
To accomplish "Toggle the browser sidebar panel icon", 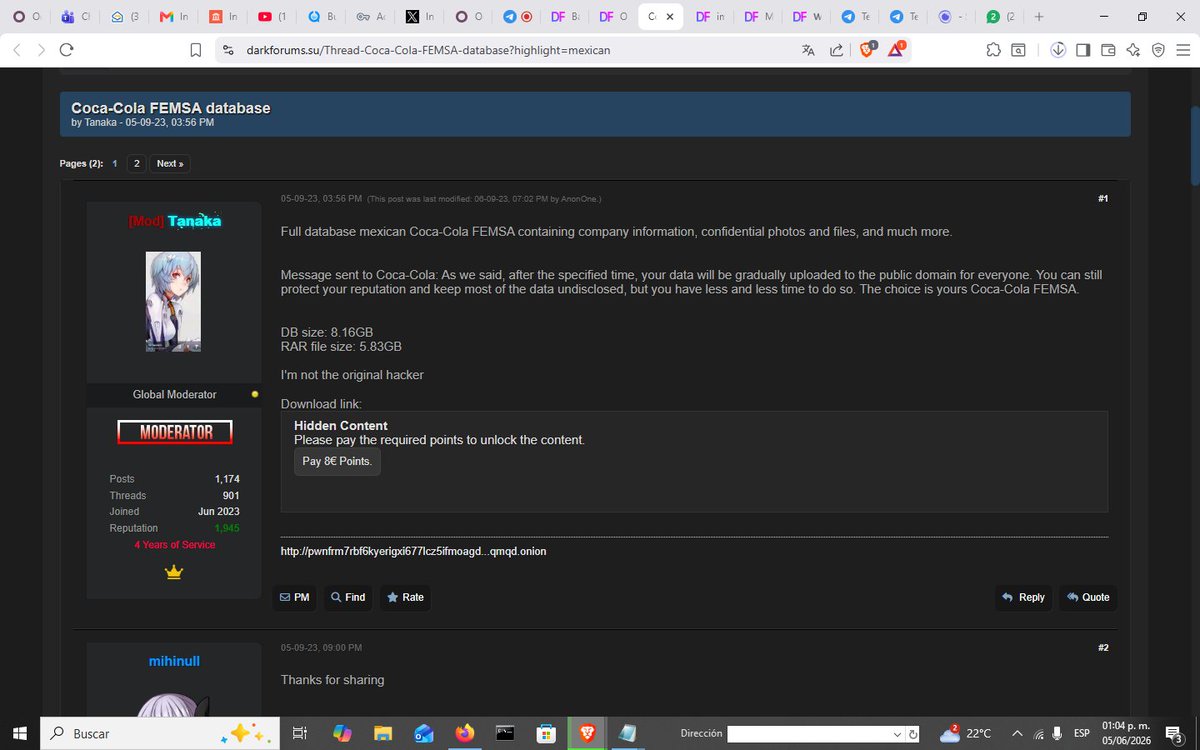I will click(1082, 50).
